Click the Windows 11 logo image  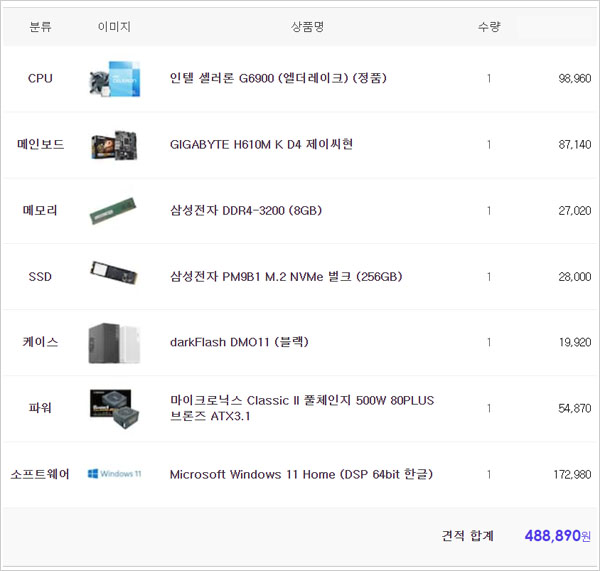click(114, 474)
